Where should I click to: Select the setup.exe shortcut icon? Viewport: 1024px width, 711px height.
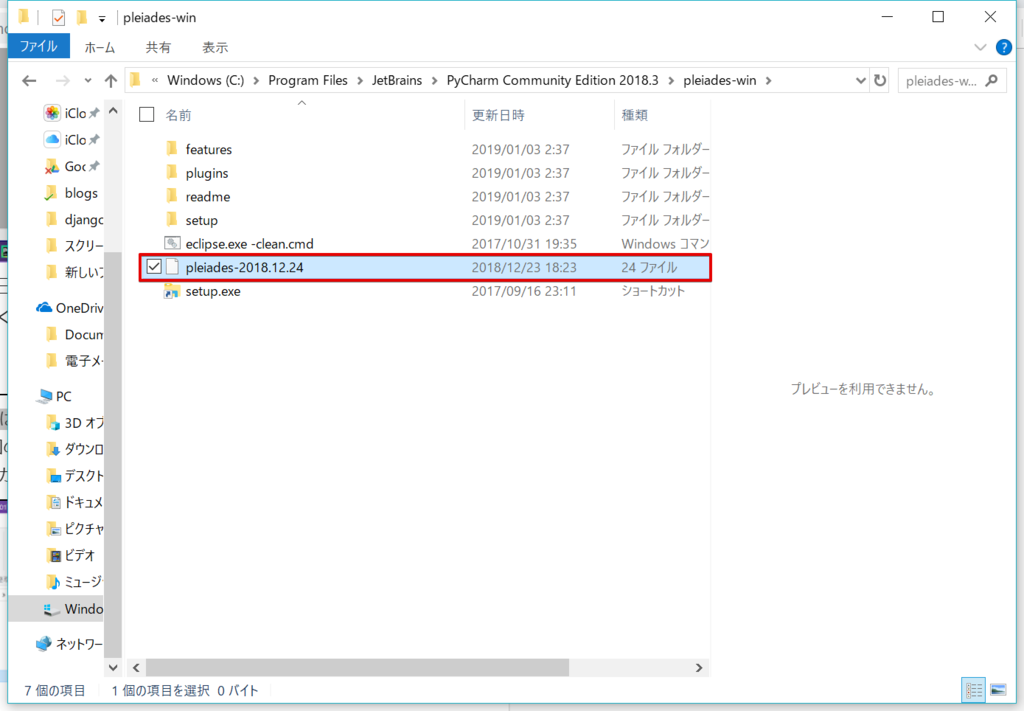(172, 291)
